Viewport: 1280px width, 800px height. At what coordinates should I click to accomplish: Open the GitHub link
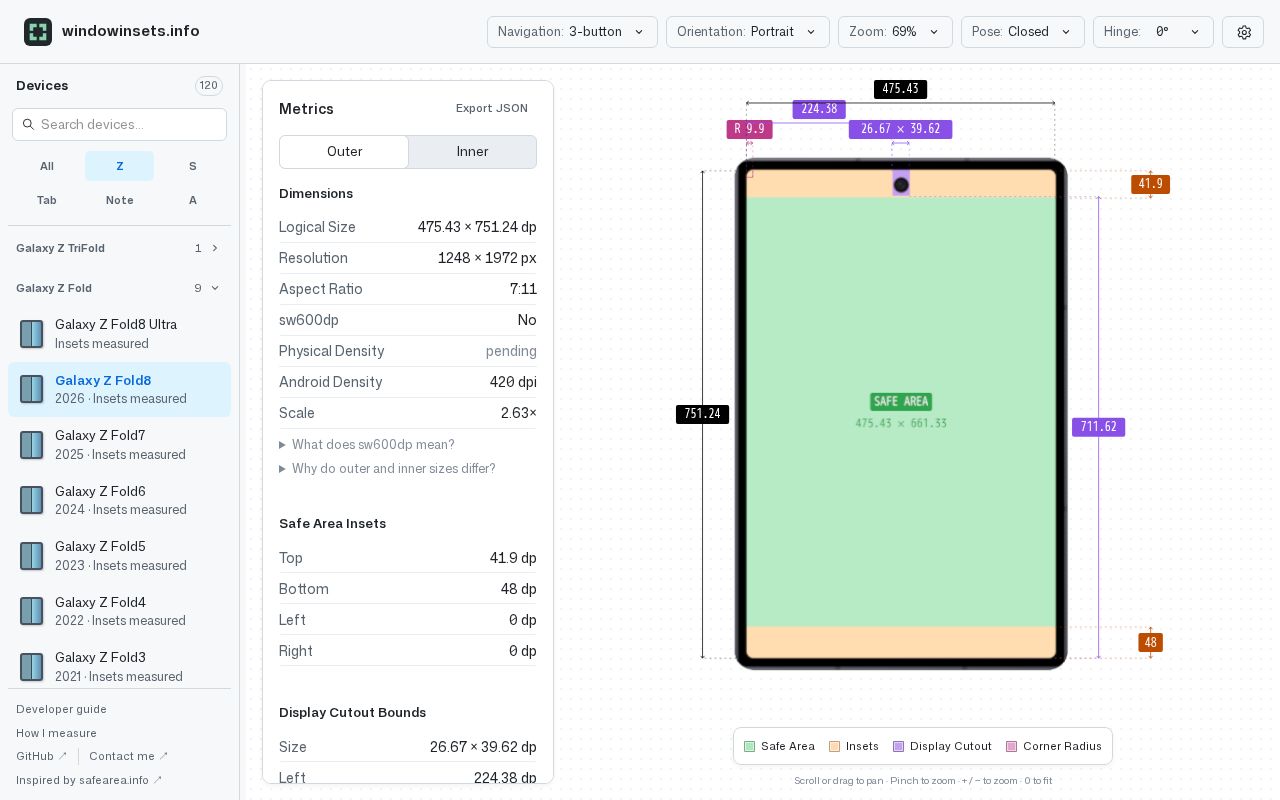click(x=42, y=756)
